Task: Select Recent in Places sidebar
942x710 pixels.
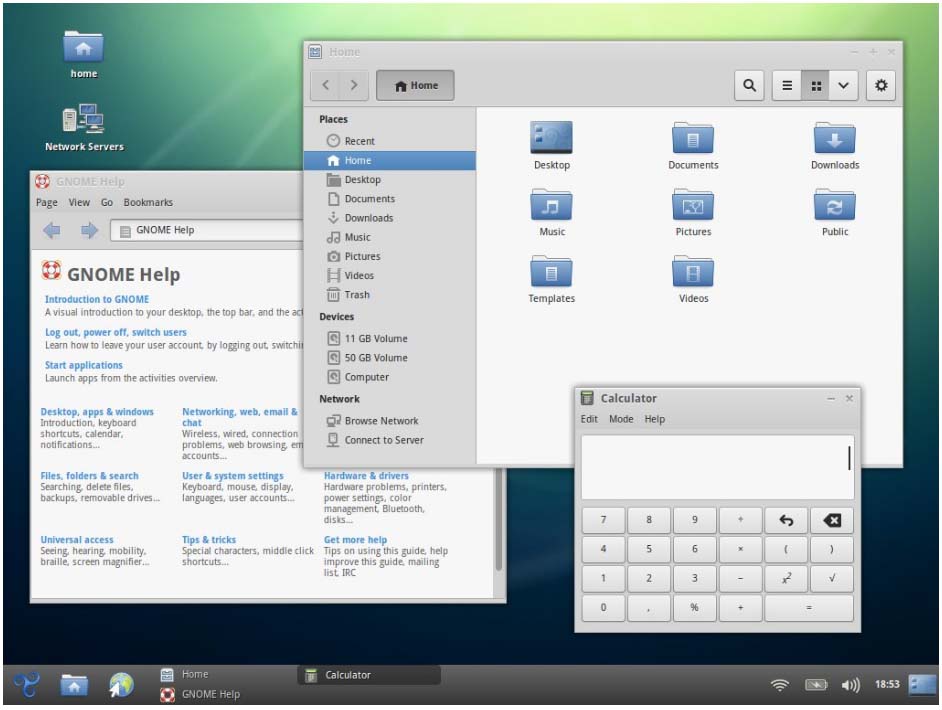Action: [x=389, y=141]
